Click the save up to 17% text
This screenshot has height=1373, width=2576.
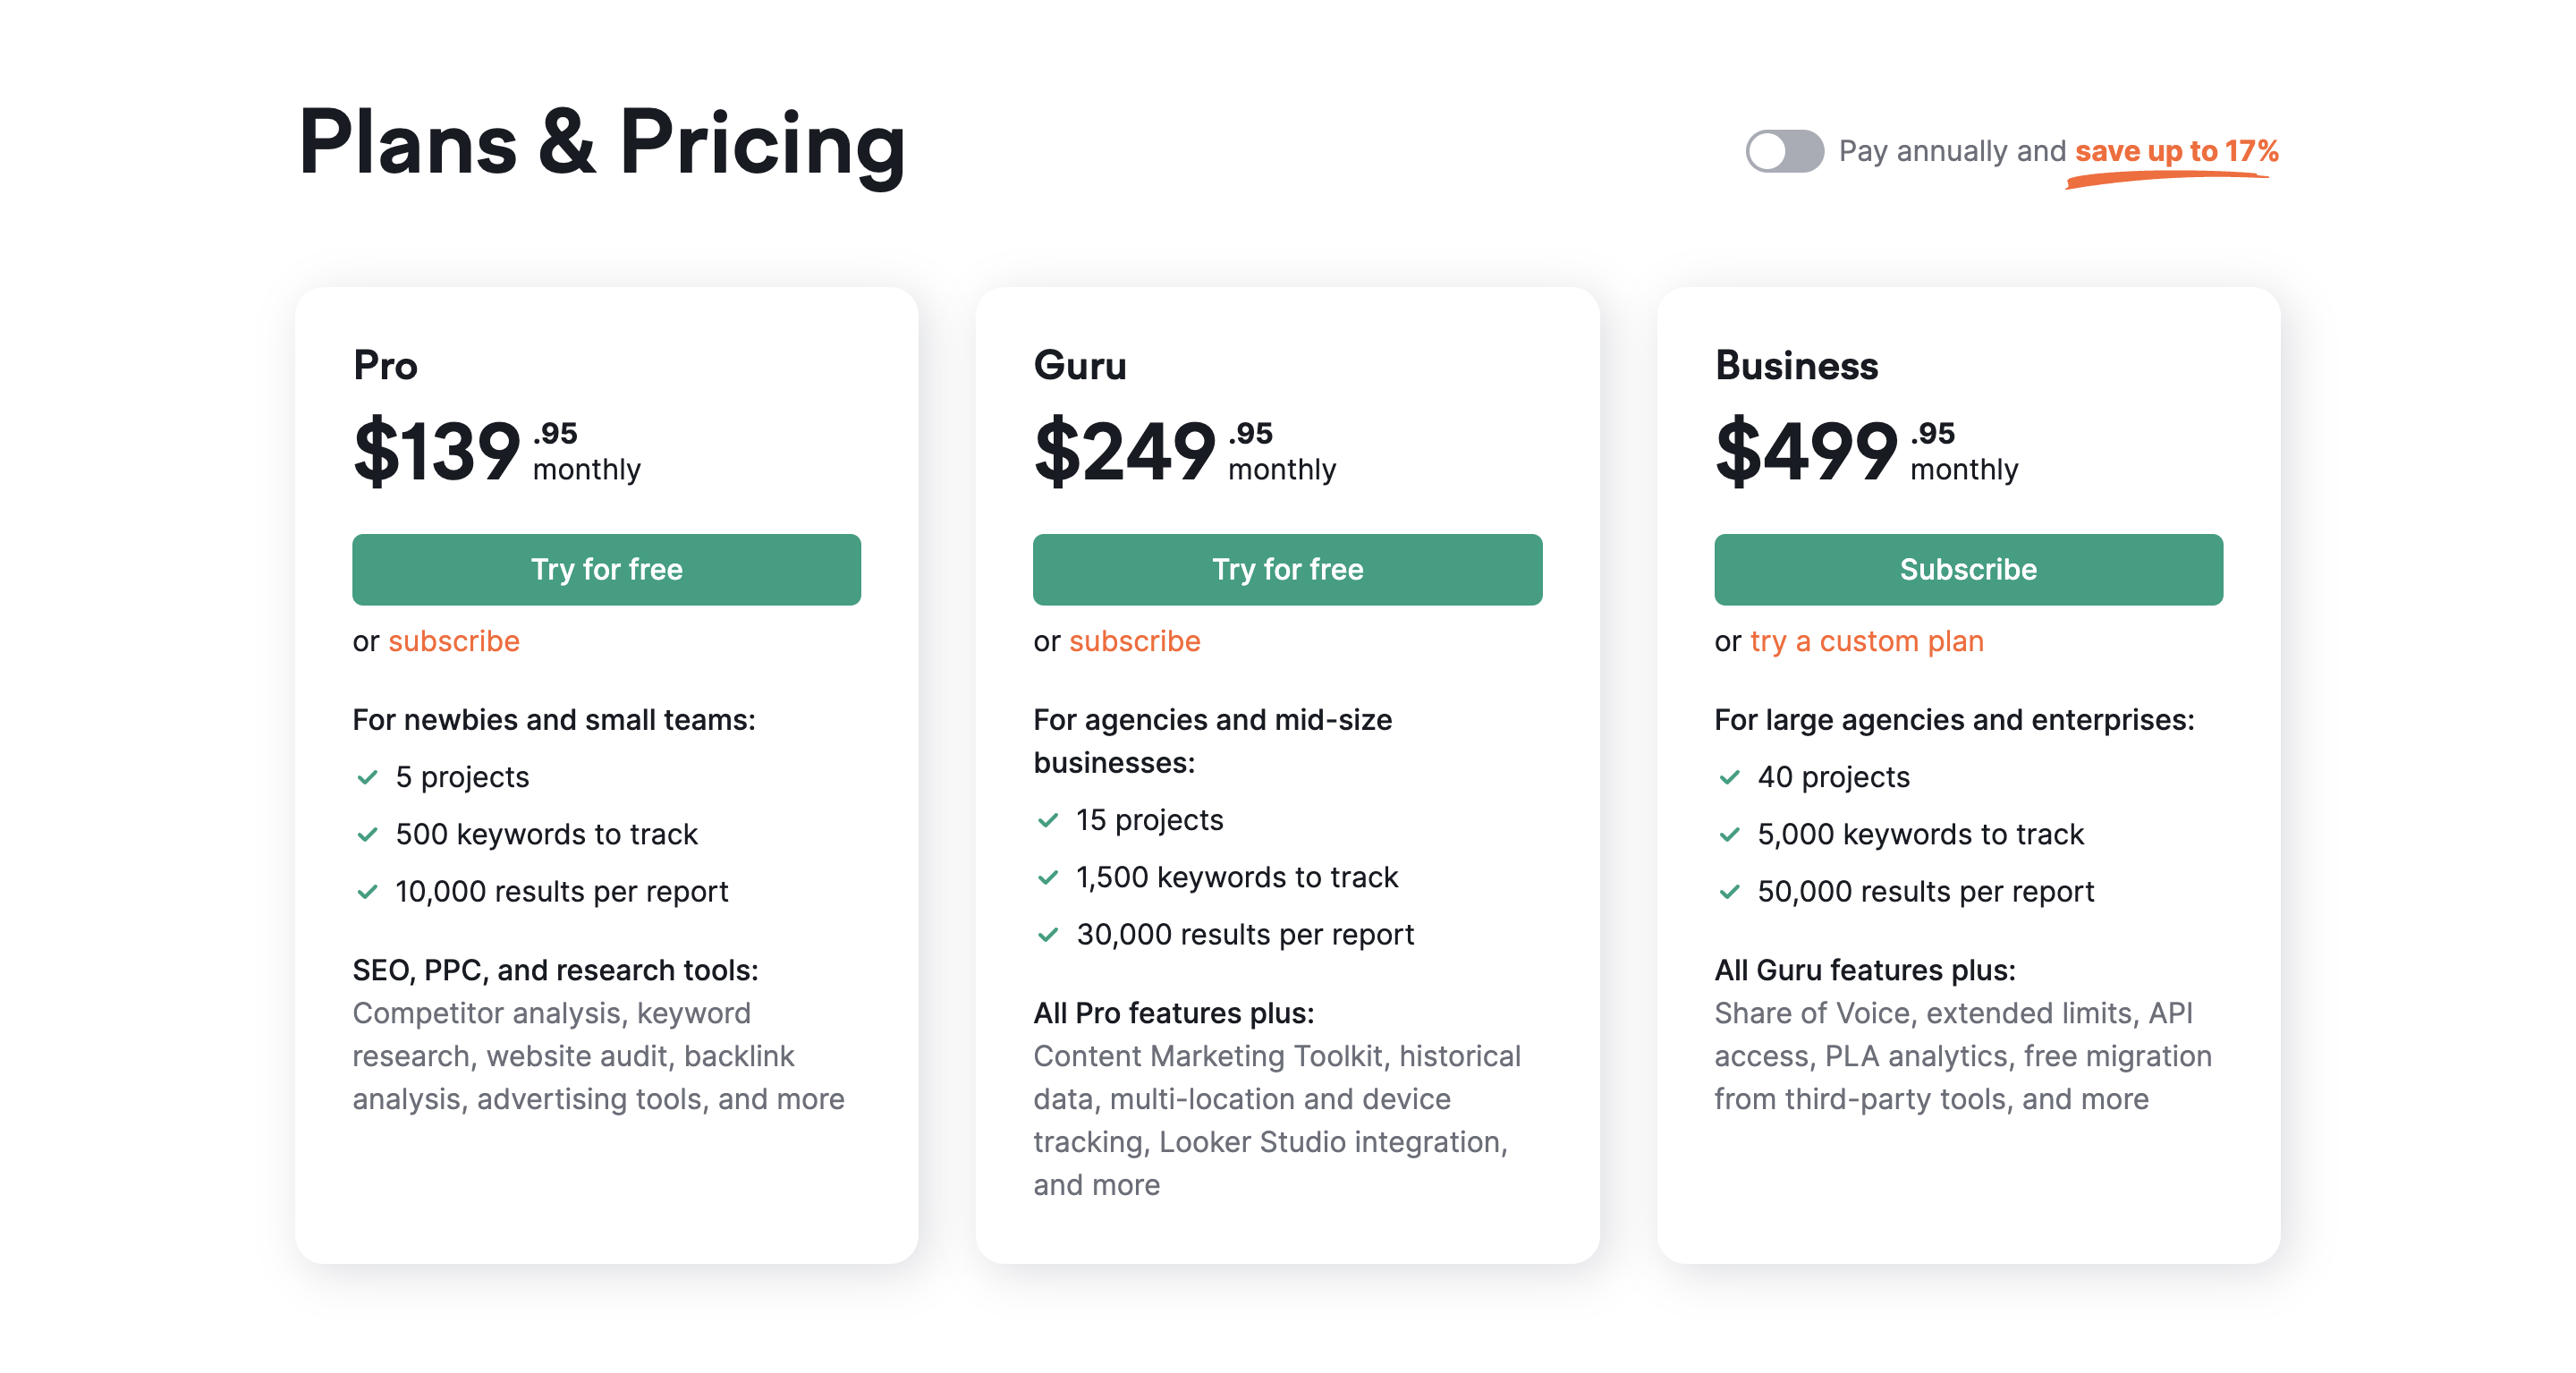[x=2176, y=151]
